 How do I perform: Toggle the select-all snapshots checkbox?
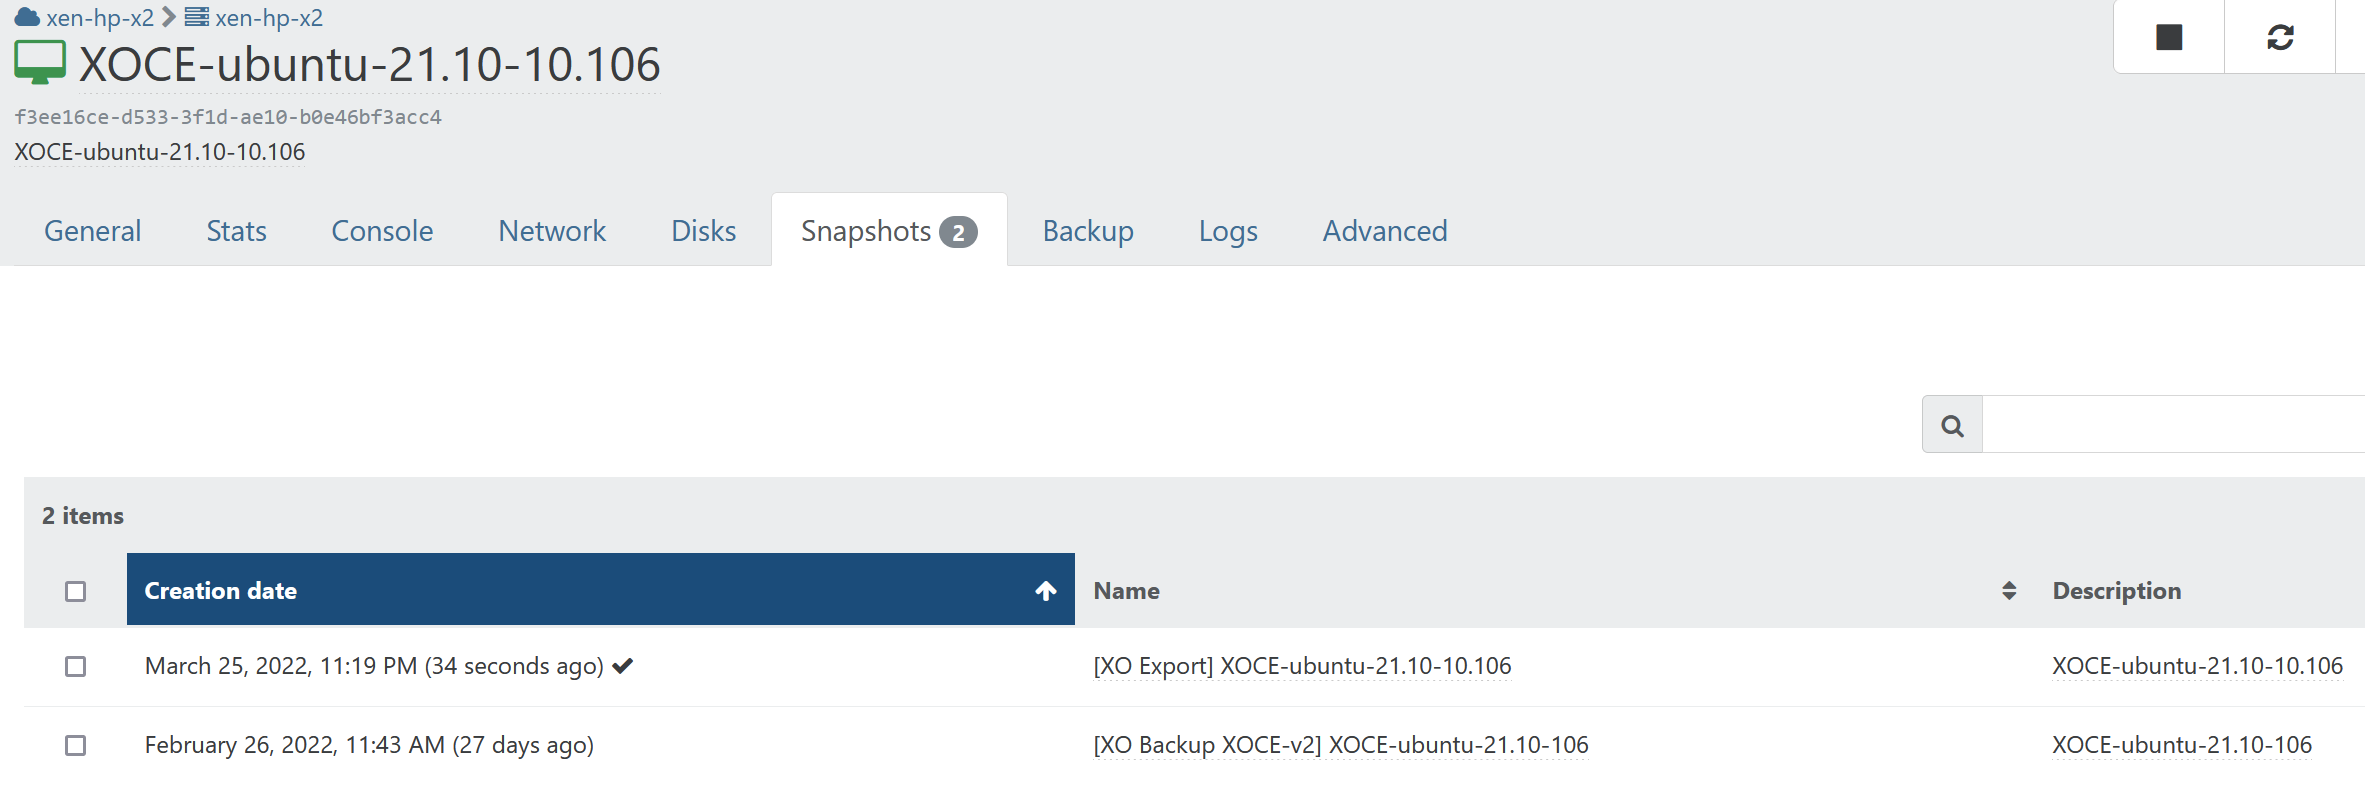point(75,591)
